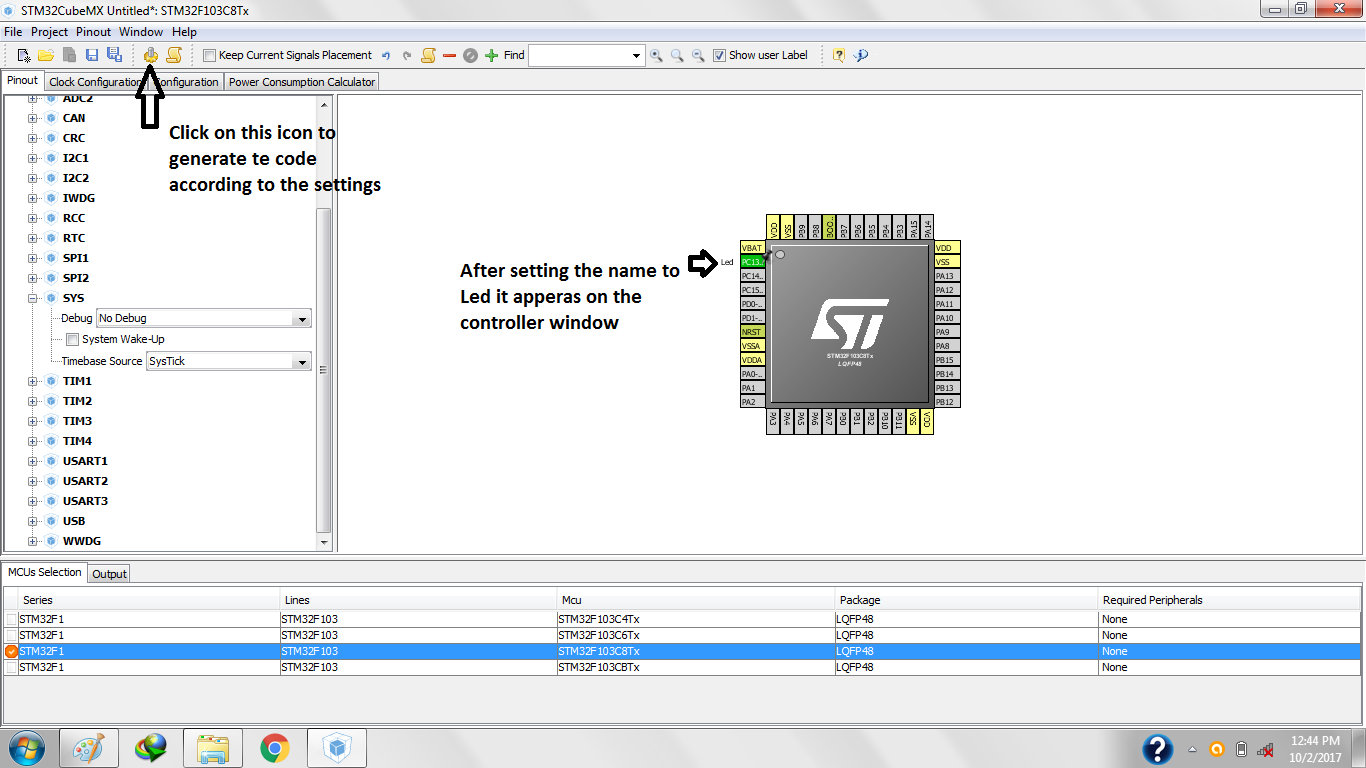
Task: Select pin PA9 on the chip
Action: pos(947,332)
